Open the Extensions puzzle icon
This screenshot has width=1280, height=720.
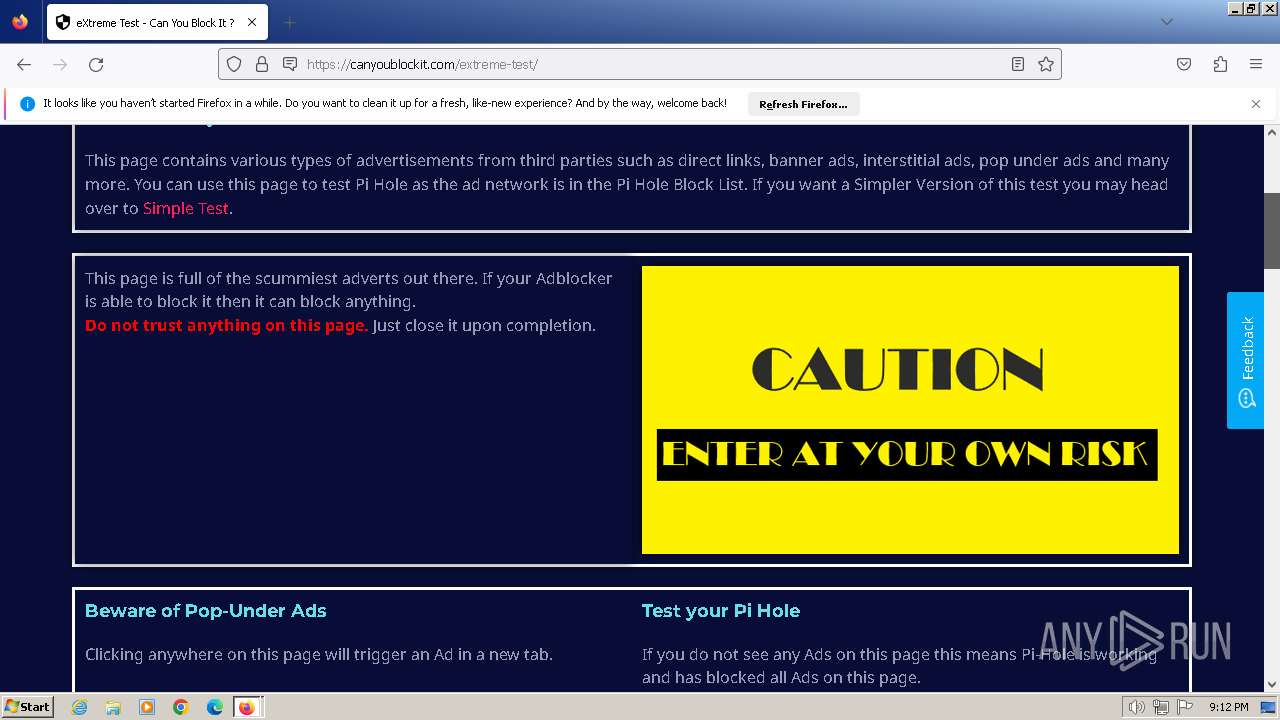pyautogui.click(x=1220, y=64)
